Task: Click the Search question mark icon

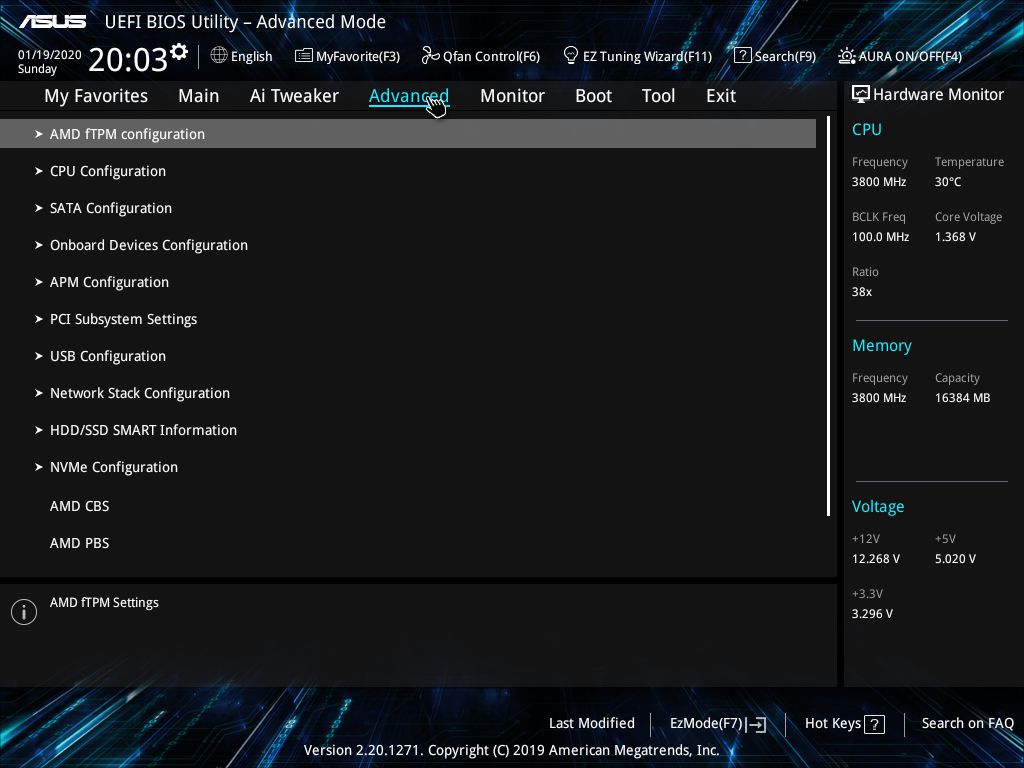Action: (x=743, y=56)
